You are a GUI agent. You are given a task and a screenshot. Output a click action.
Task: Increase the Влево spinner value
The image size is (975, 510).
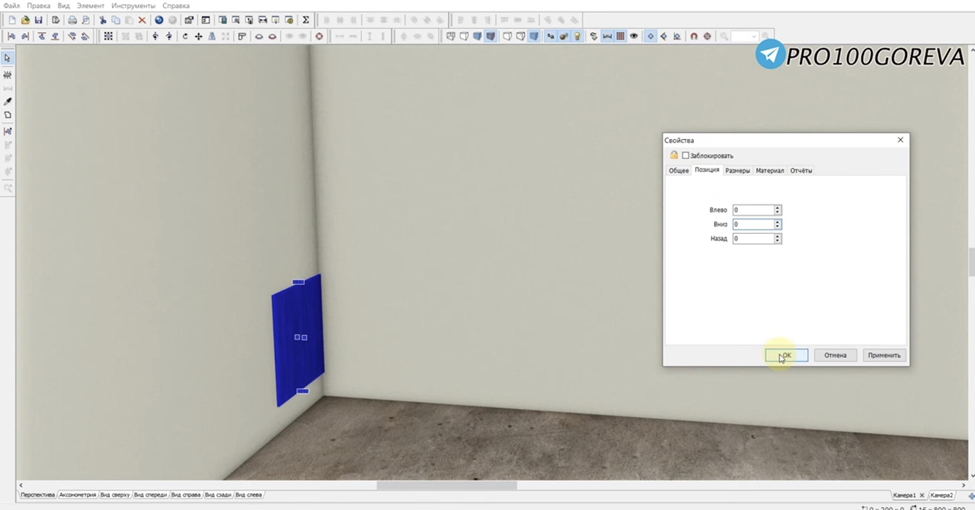(x=778, y=207)
